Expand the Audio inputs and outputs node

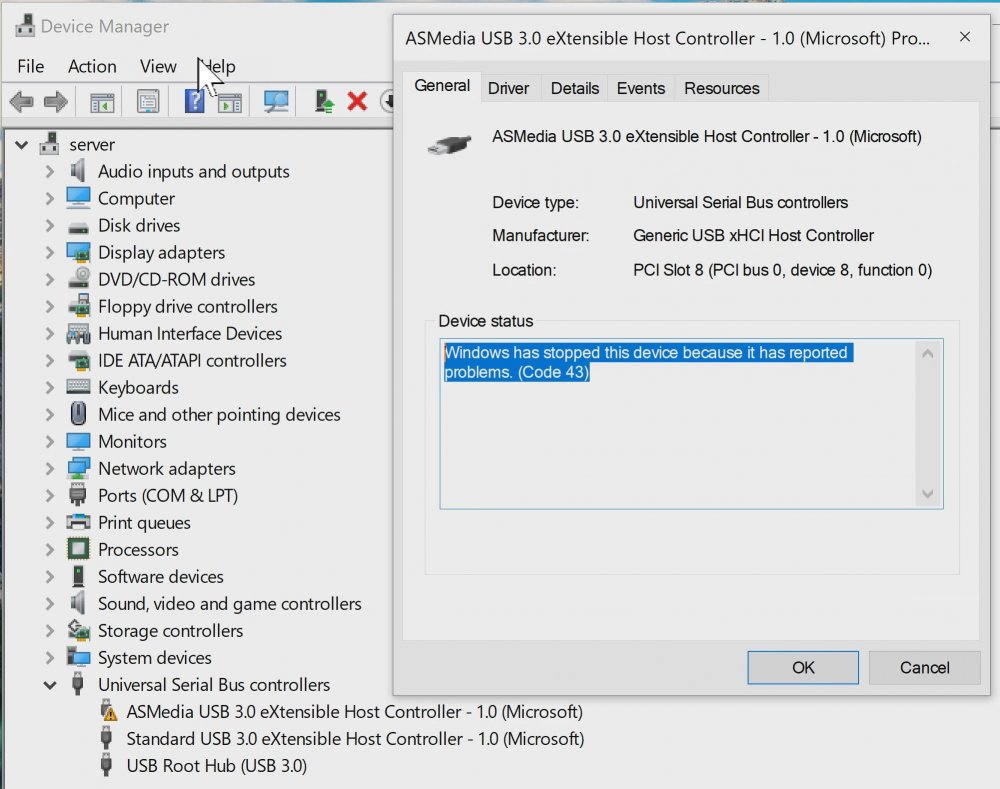point(50,172)
